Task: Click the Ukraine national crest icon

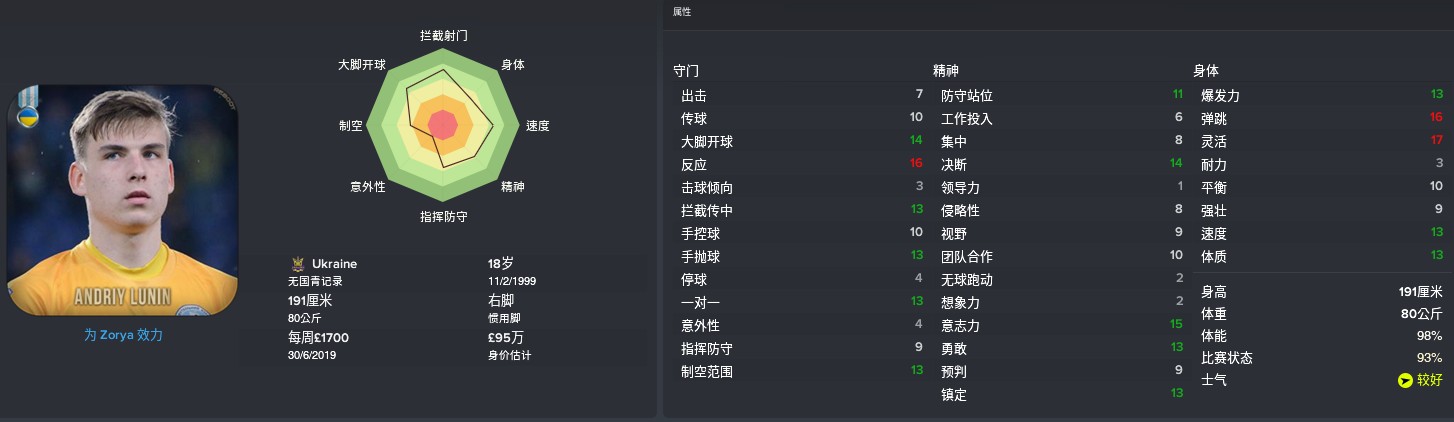Action: click(x=297, y=264)
